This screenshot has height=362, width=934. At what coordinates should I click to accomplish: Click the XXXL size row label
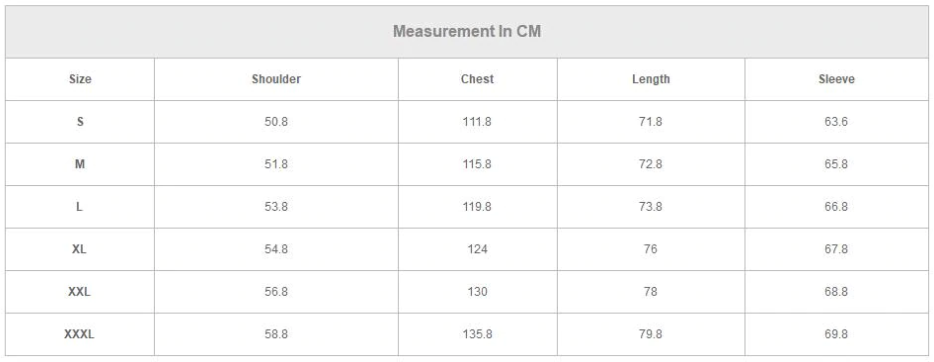(x=79, y=335)
